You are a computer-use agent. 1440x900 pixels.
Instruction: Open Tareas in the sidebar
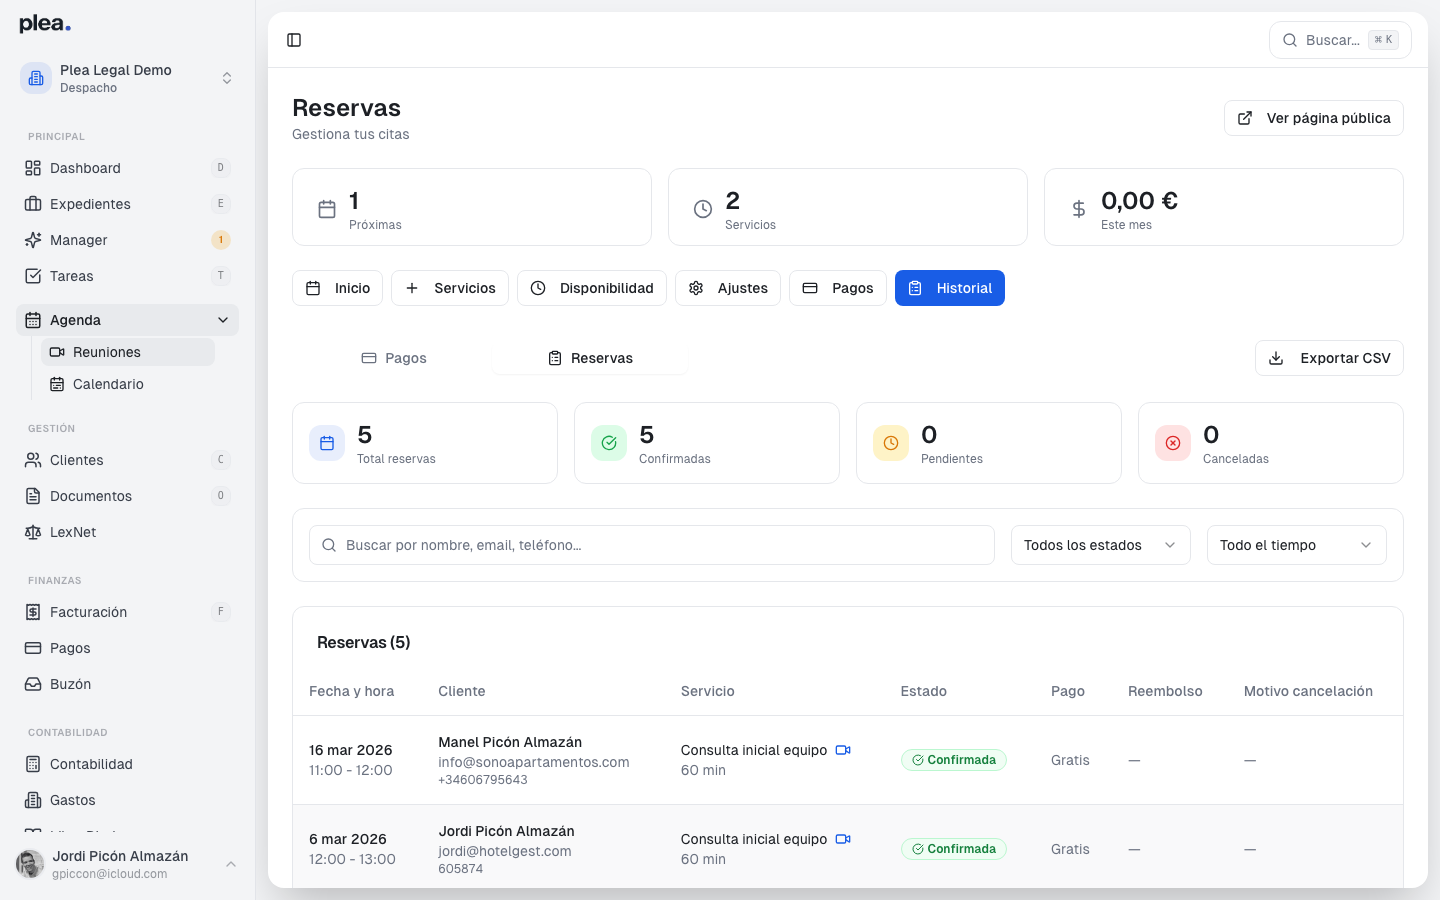coord(127,276)
